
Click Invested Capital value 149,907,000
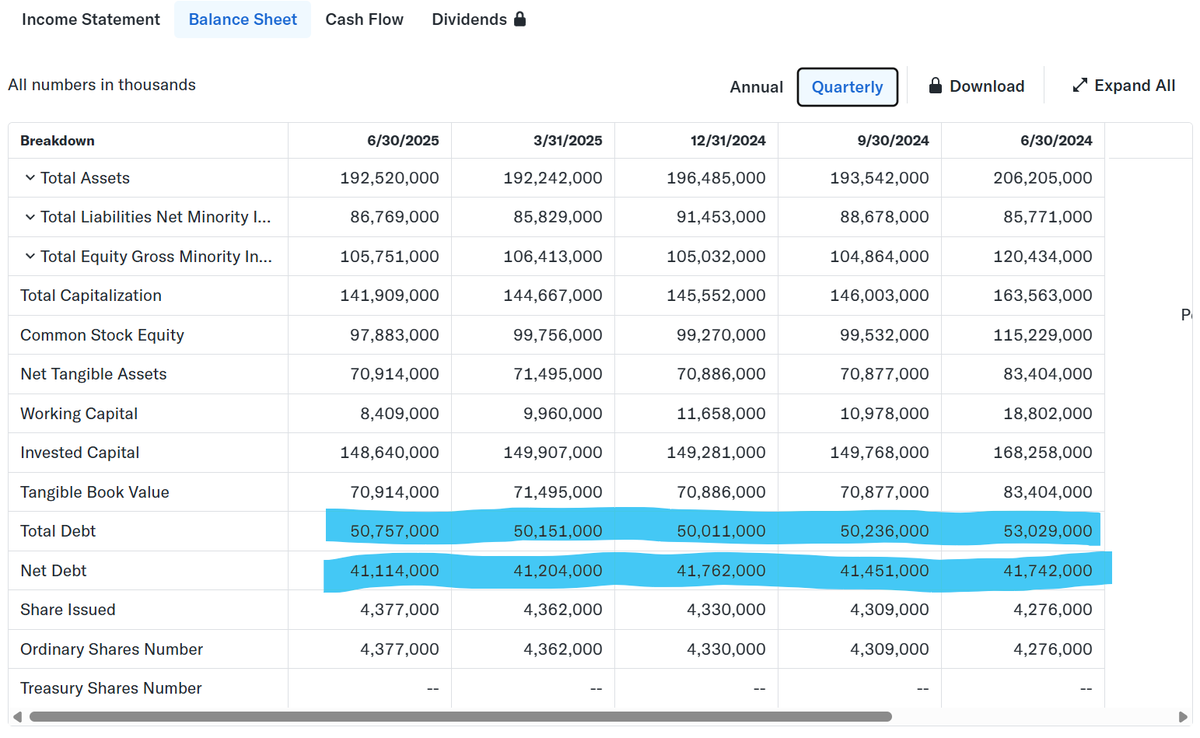(553, 453)
